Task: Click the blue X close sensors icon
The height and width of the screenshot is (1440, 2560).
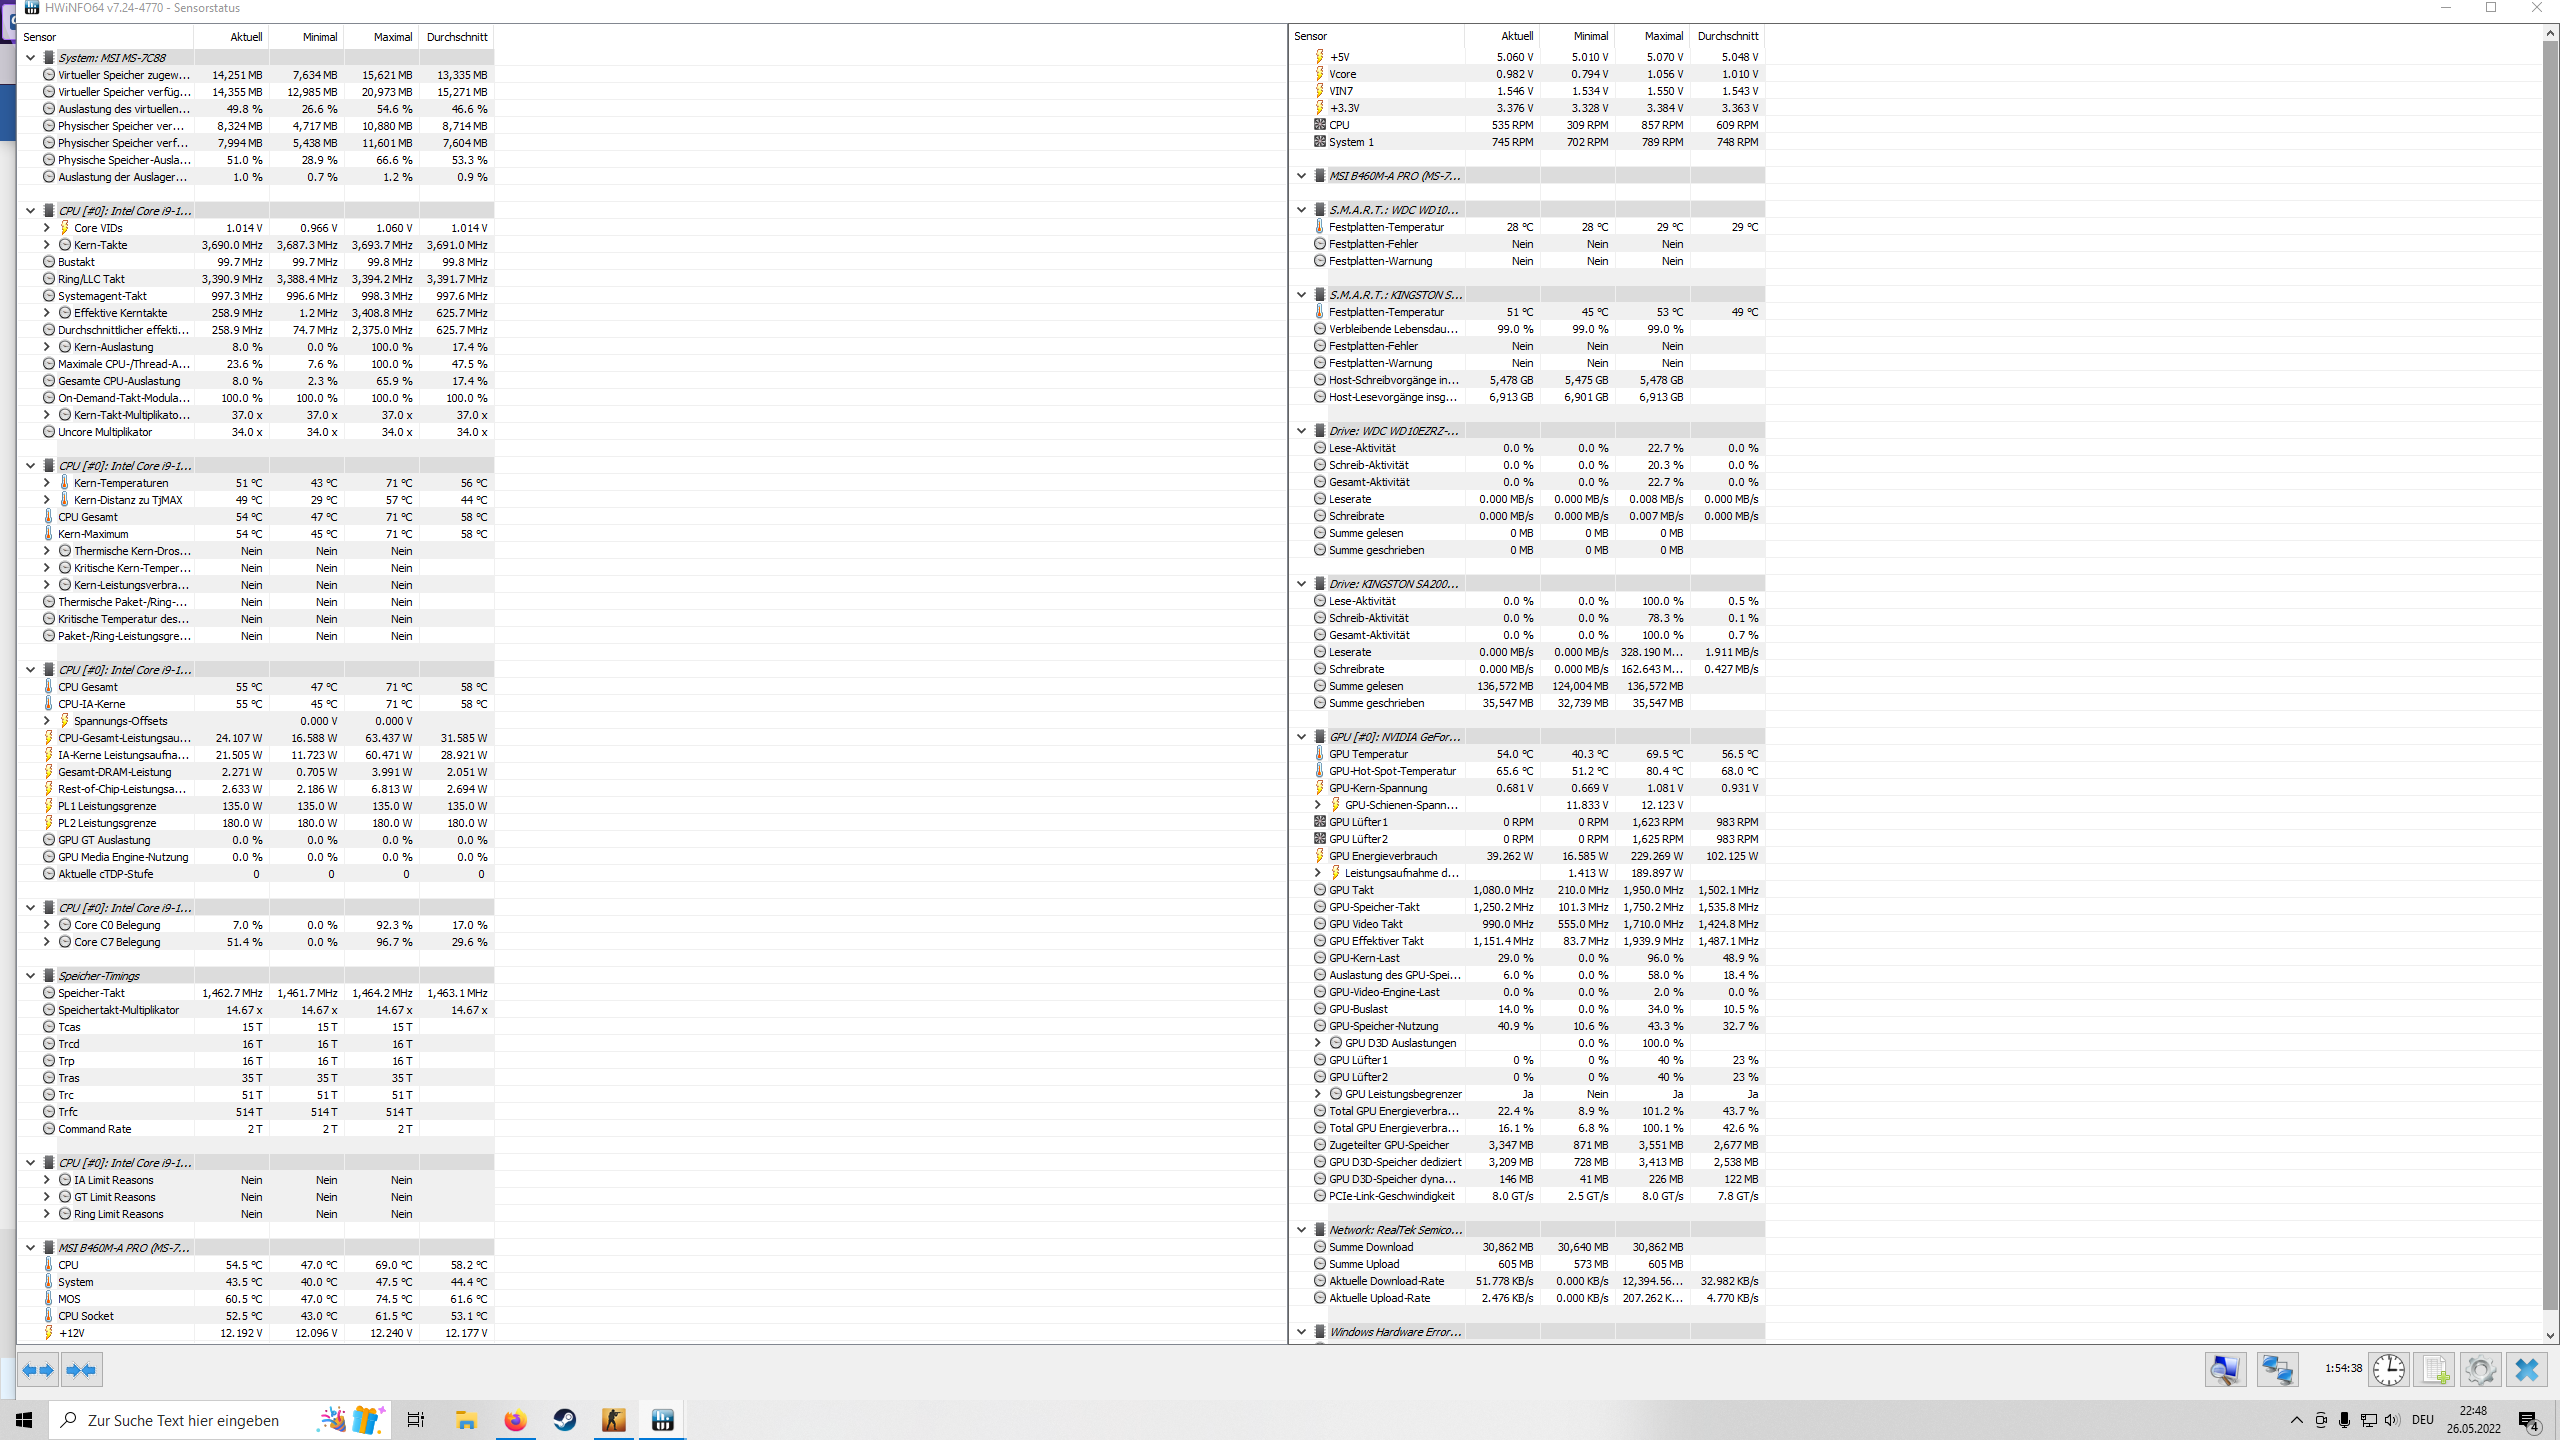Action: tap(2527, 1369)
